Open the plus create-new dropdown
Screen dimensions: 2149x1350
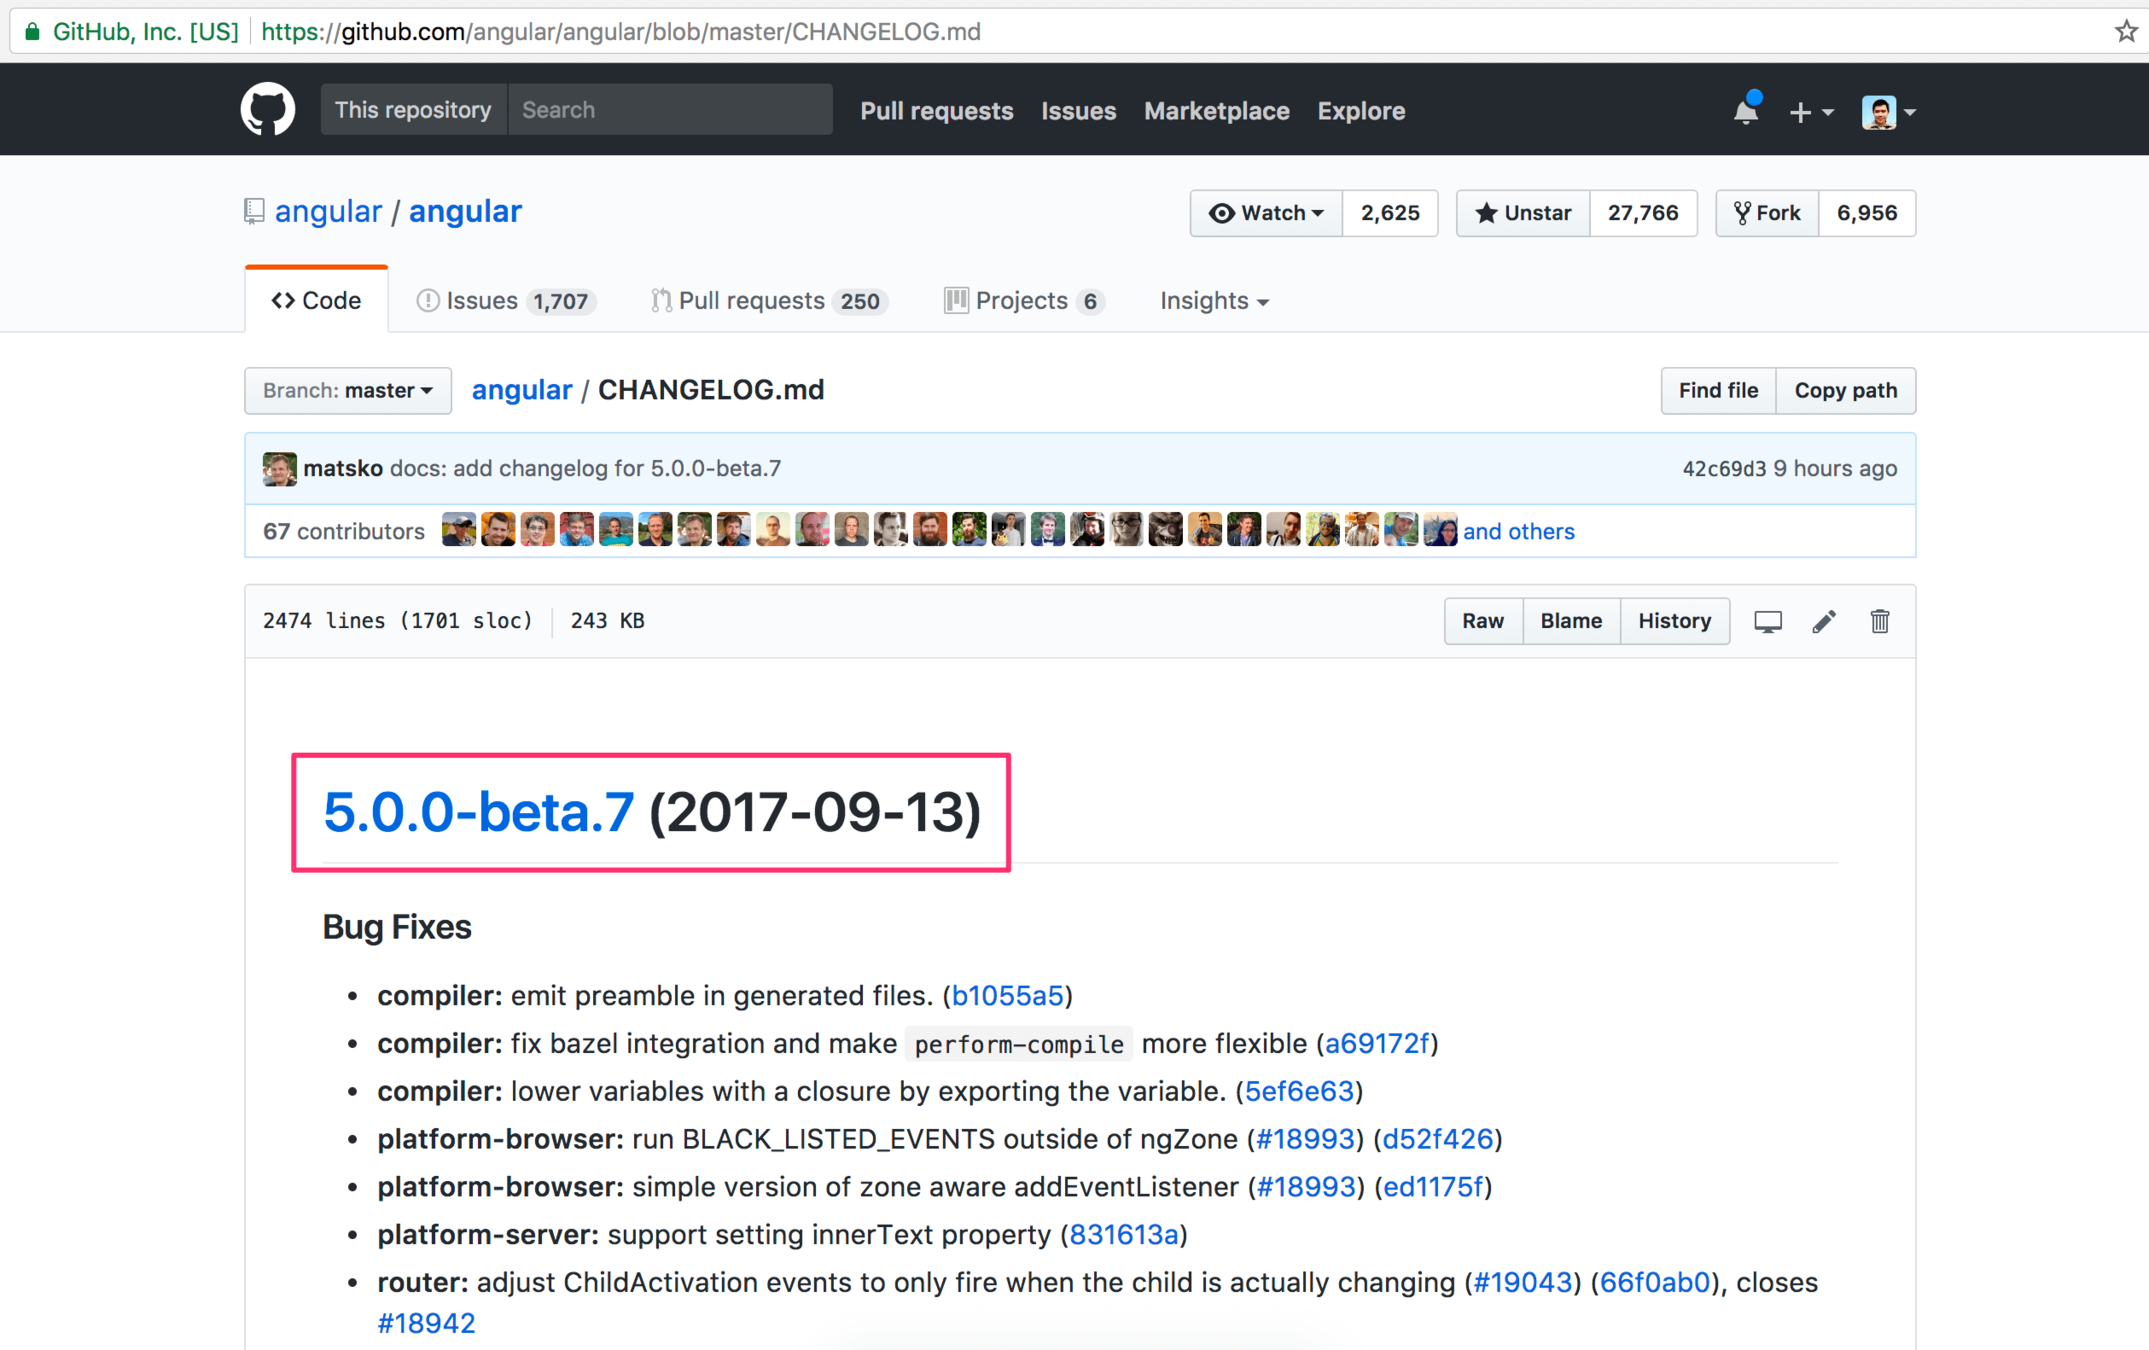(x=1810, y=111)
